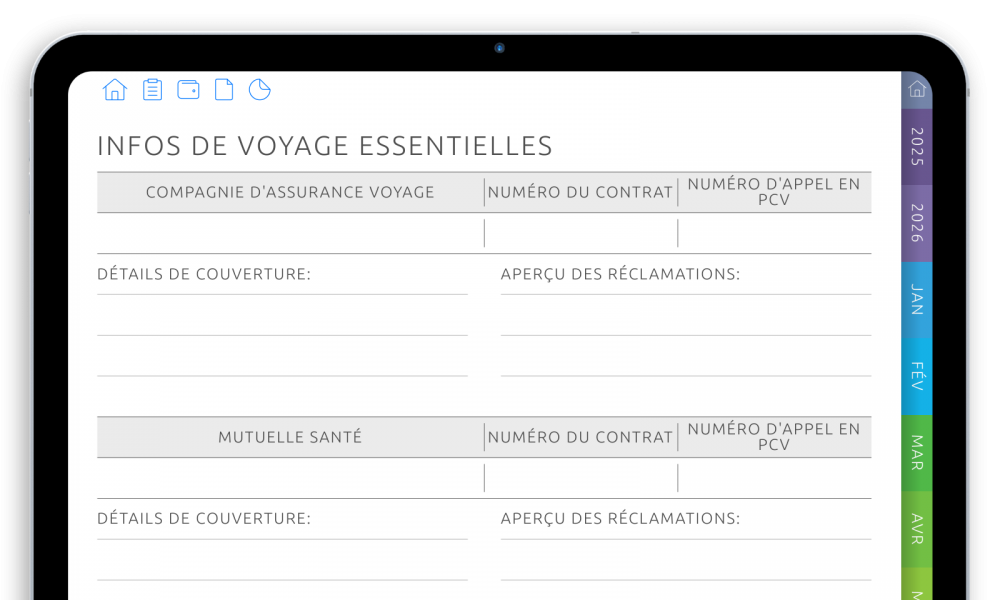Jump to the FÉV month tab
This screenshot has width=1000, height=600.
[917, 377]
